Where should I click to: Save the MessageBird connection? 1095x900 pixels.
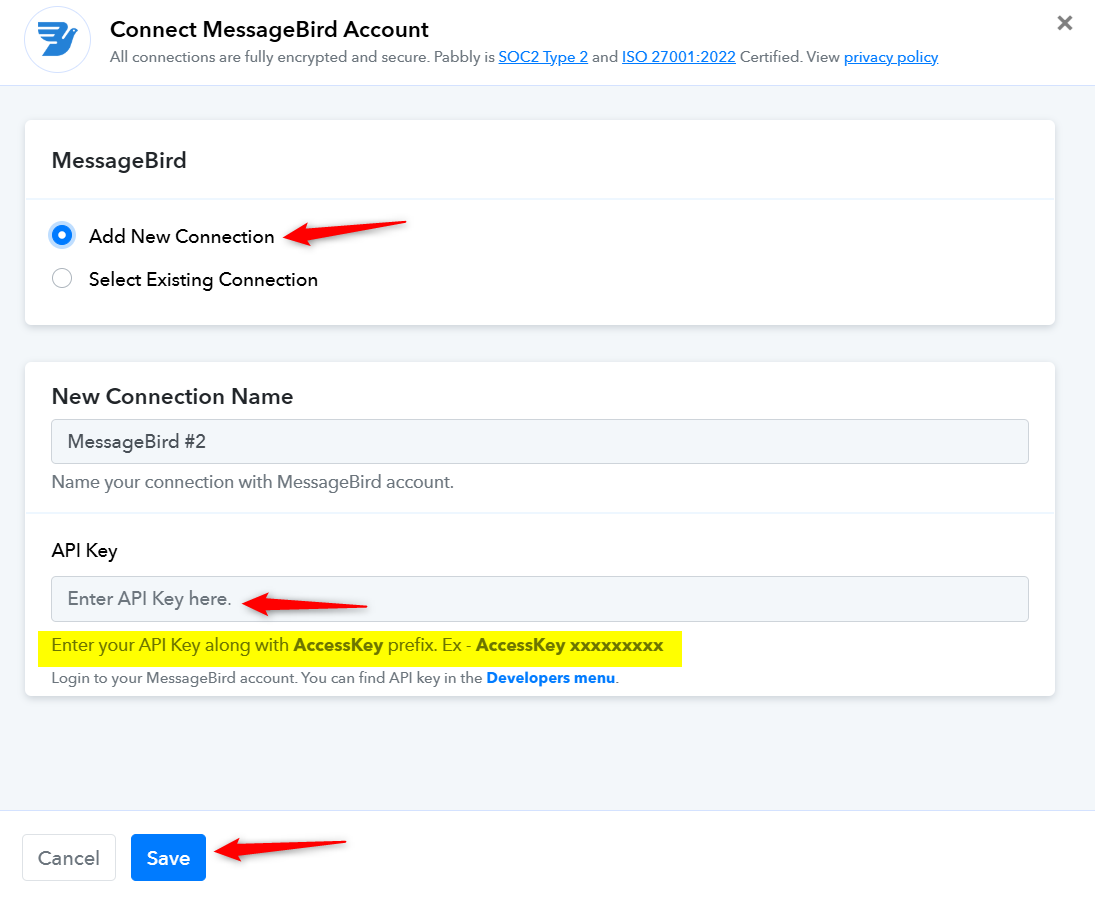tap(168, 858)
